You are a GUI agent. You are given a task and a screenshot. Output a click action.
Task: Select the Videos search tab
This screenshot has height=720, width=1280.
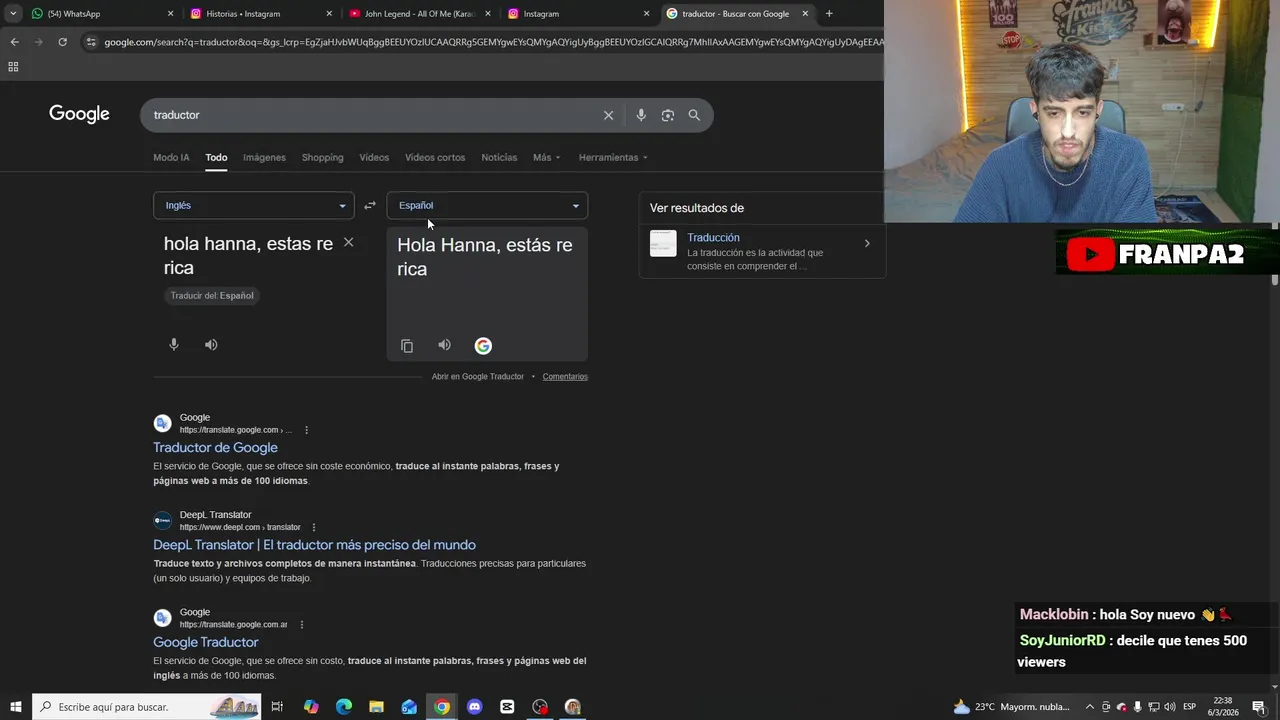coord(374,157)
